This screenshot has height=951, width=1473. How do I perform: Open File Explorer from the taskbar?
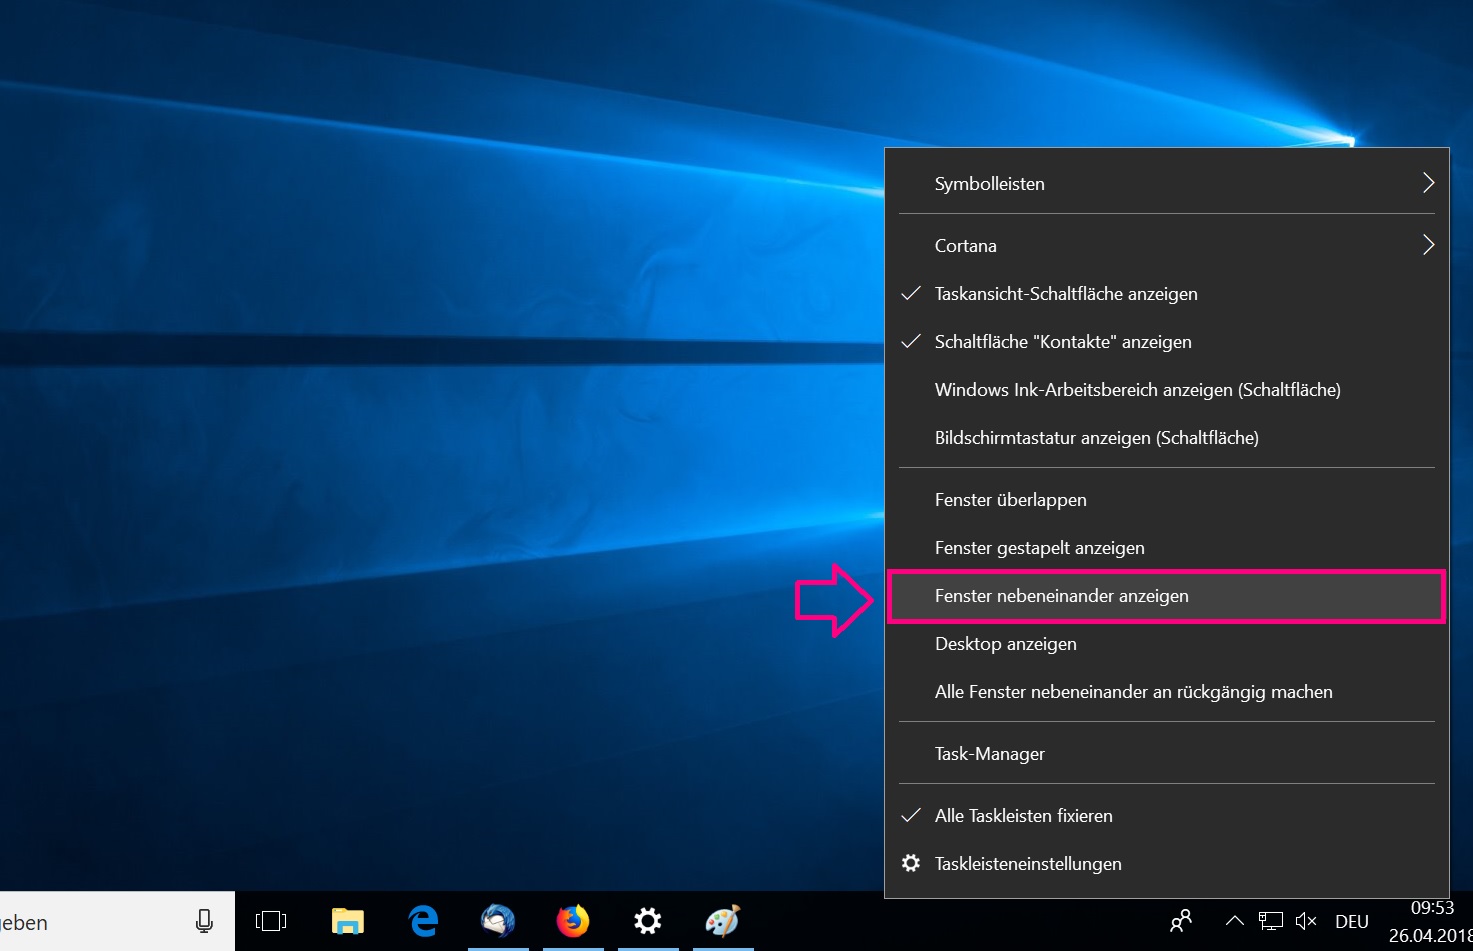click(x=348, y=921)
